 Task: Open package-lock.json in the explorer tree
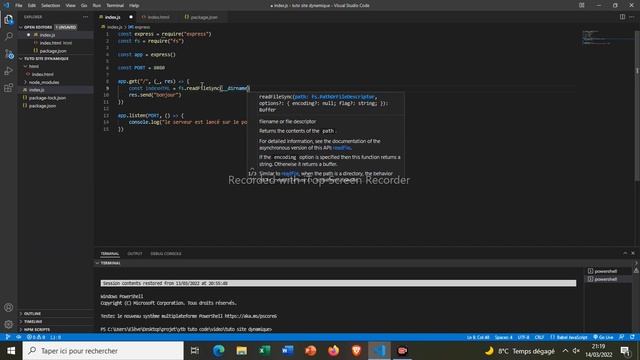click(x=47, y=98)
